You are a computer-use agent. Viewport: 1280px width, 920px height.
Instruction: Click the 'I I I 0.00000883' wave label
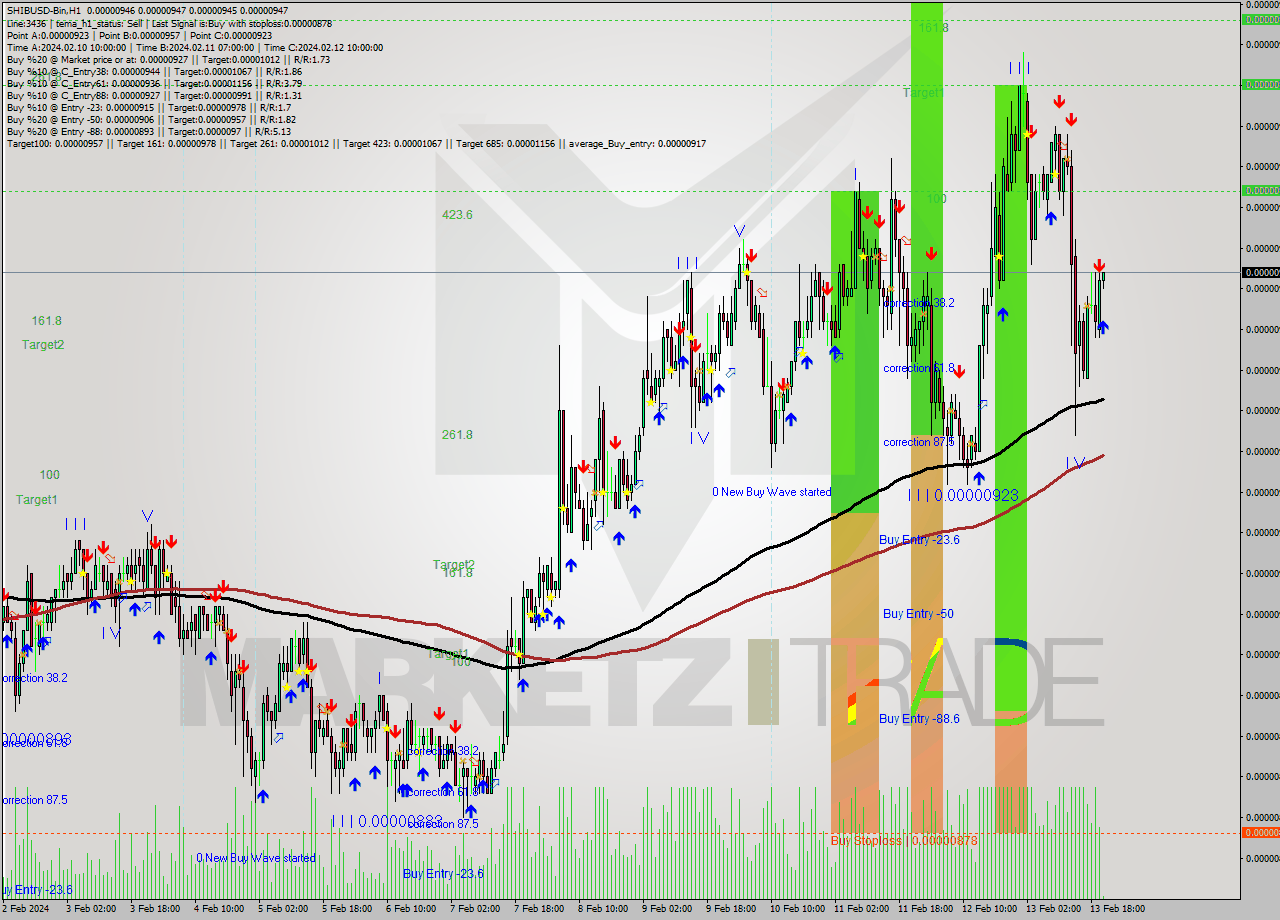387,821
